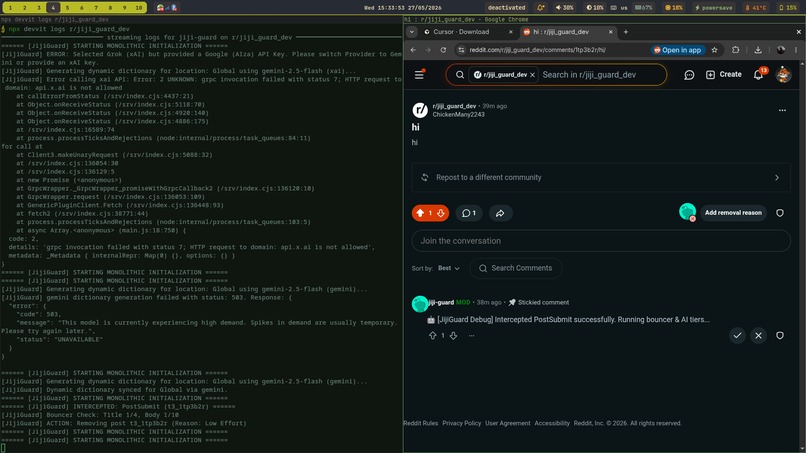
Task: Go forward in Chrome
Action: tap(428, 50)
